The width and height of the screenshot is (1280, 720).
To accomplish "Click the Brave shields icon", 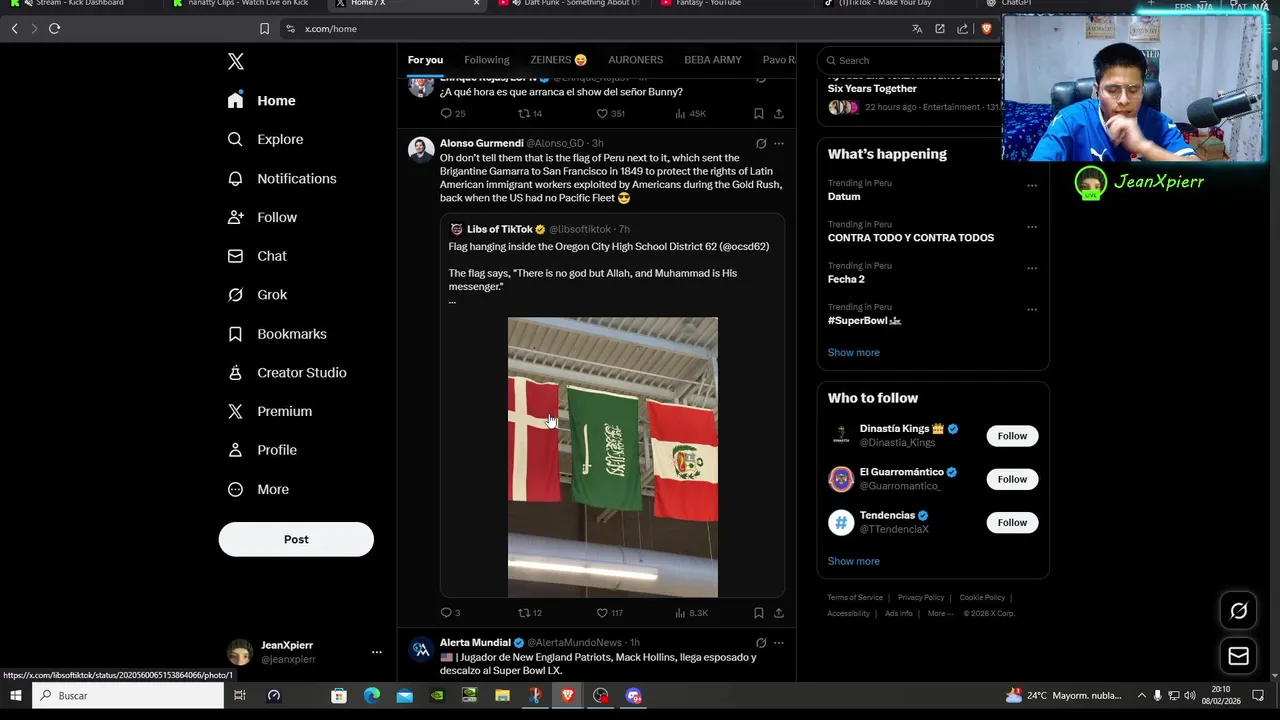I will [x=986, y=29].
